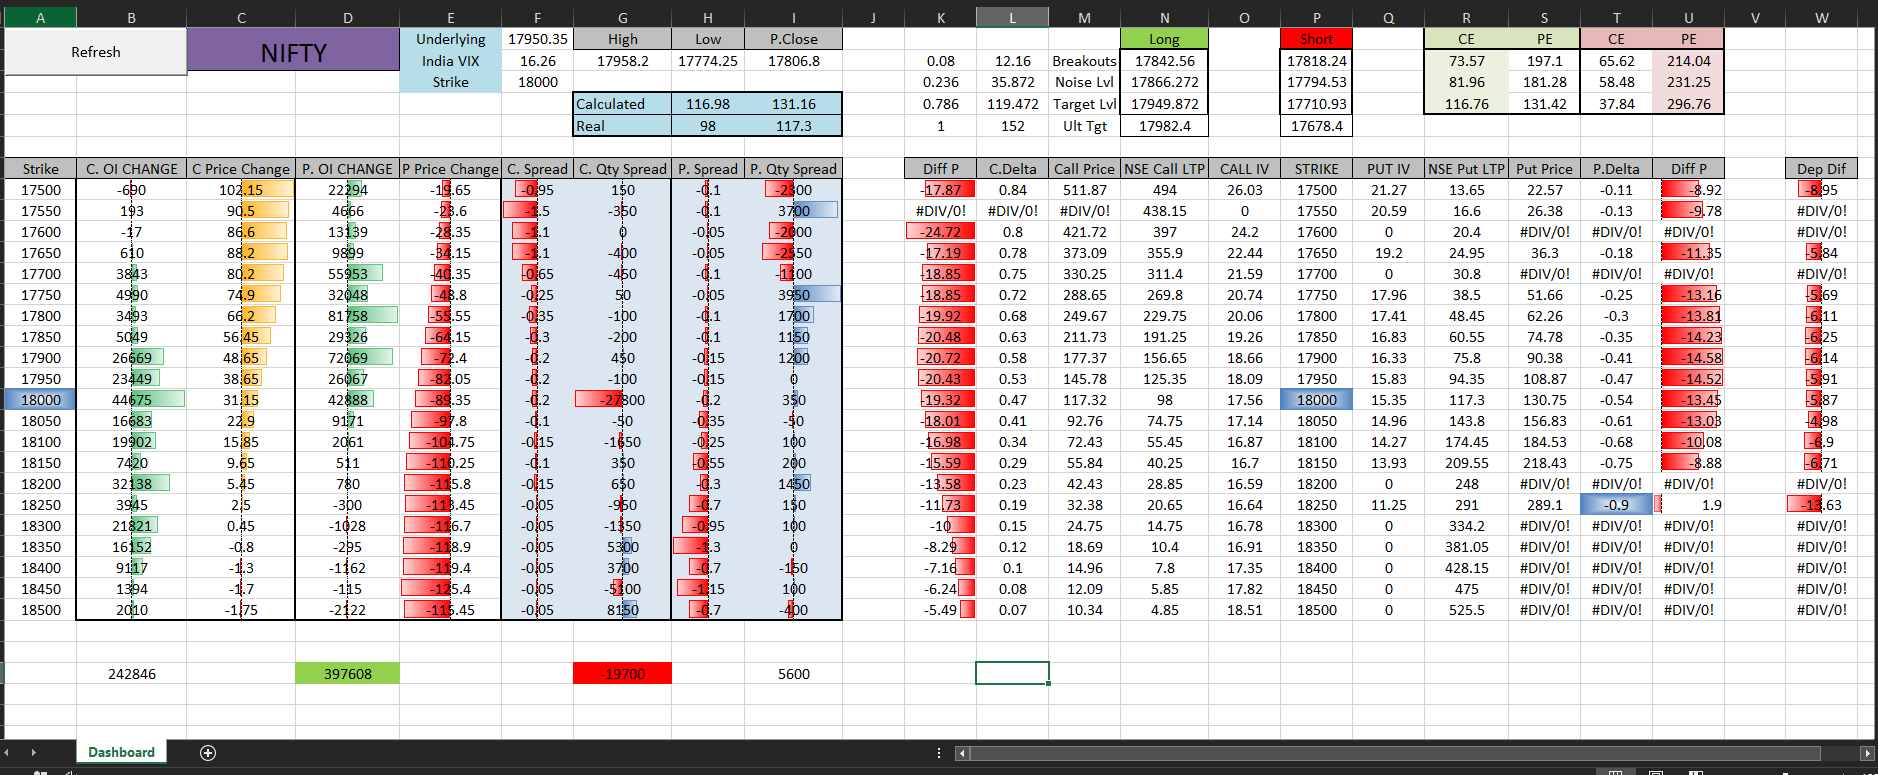Select the red -27800 C. Qty Spread cell
The height and width of the screenshot is (775, 1878).
click(x=622, y=400)
